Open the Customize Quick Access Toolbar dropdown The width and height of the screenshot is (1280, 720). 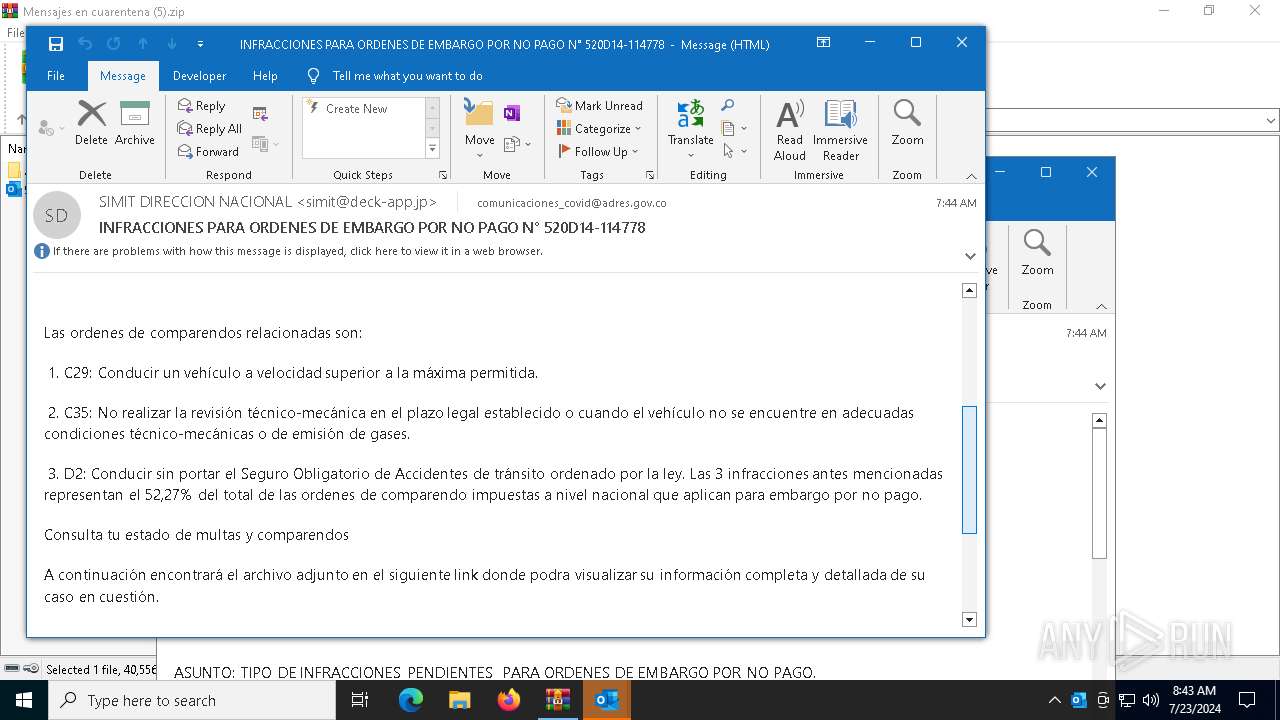[200, 44]
